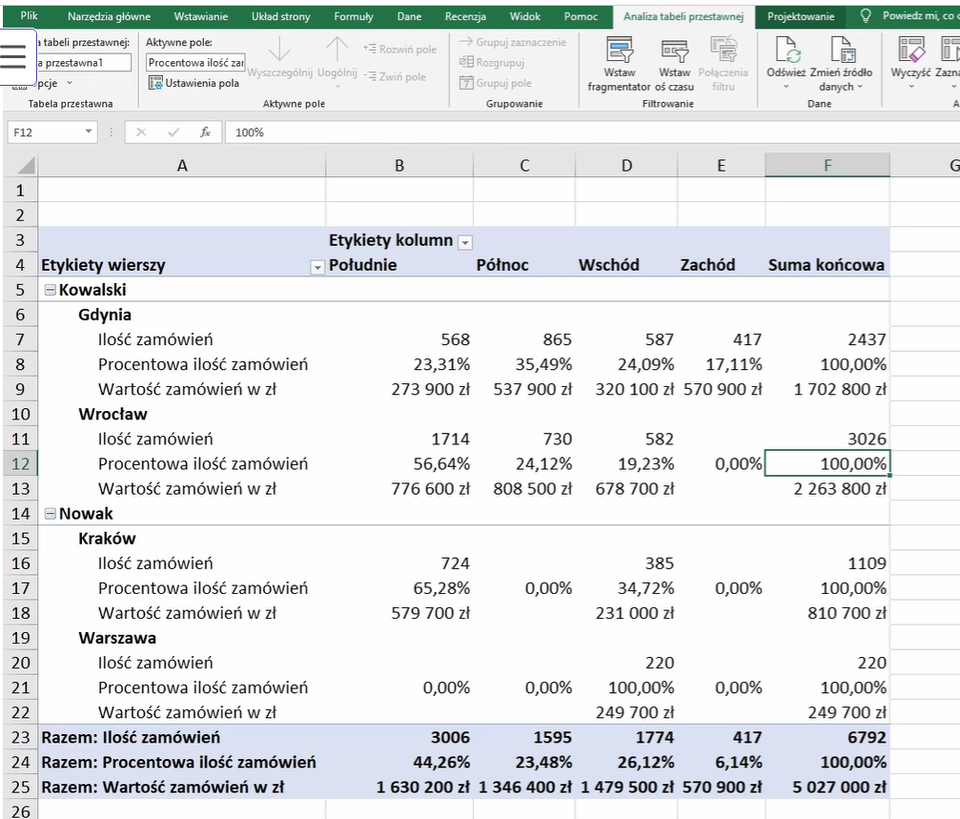960x819 pixels.
Task: Collapse the Kowalski row group
Action: (x=50, y=290)
